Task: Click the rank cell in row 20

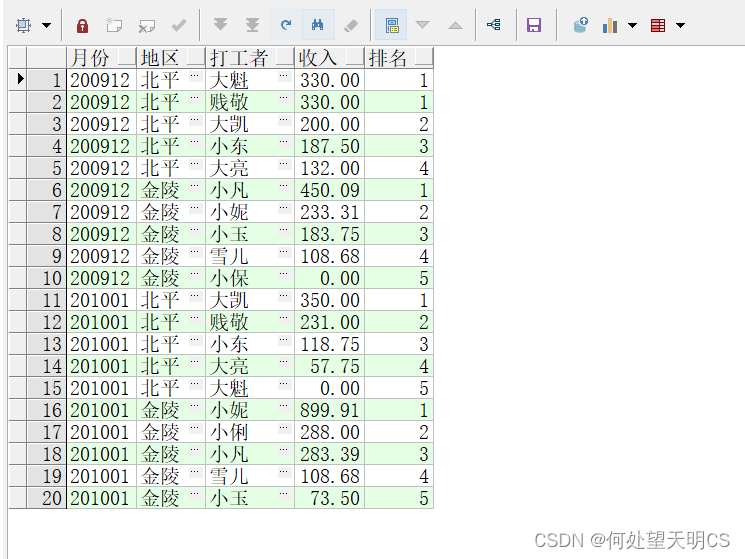Action: coord(399,498)
